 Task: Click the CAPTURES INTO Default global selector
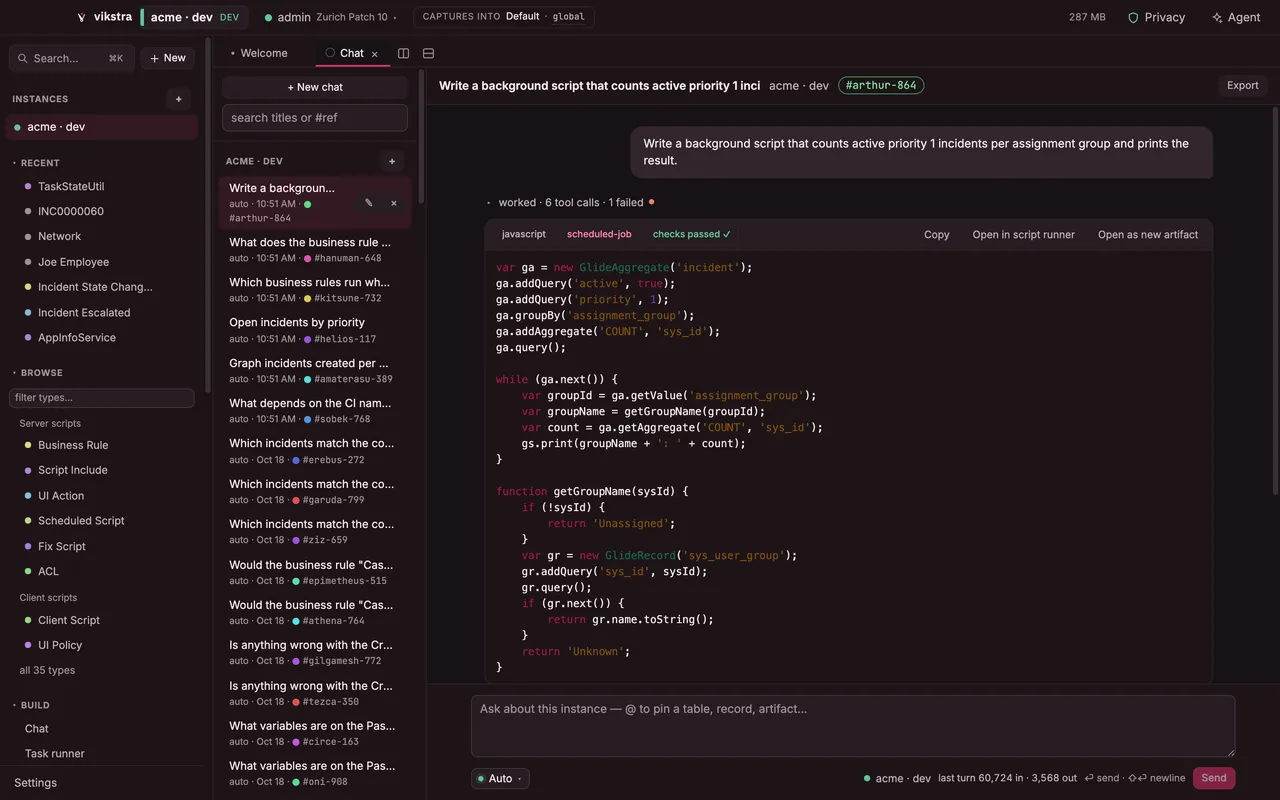point(504,17)
